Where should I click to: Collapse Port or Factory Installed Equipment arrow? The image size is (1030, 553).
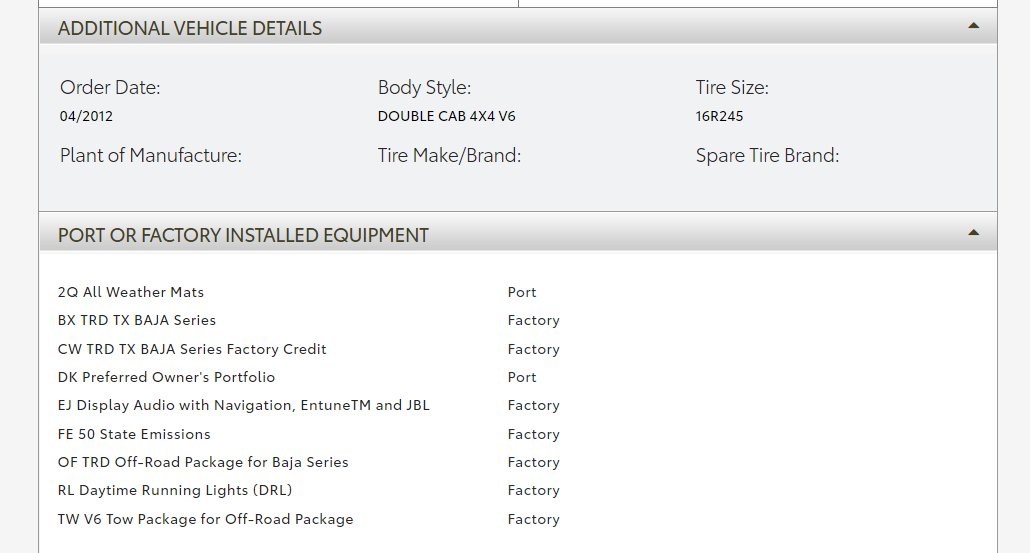tap(973, 233)
